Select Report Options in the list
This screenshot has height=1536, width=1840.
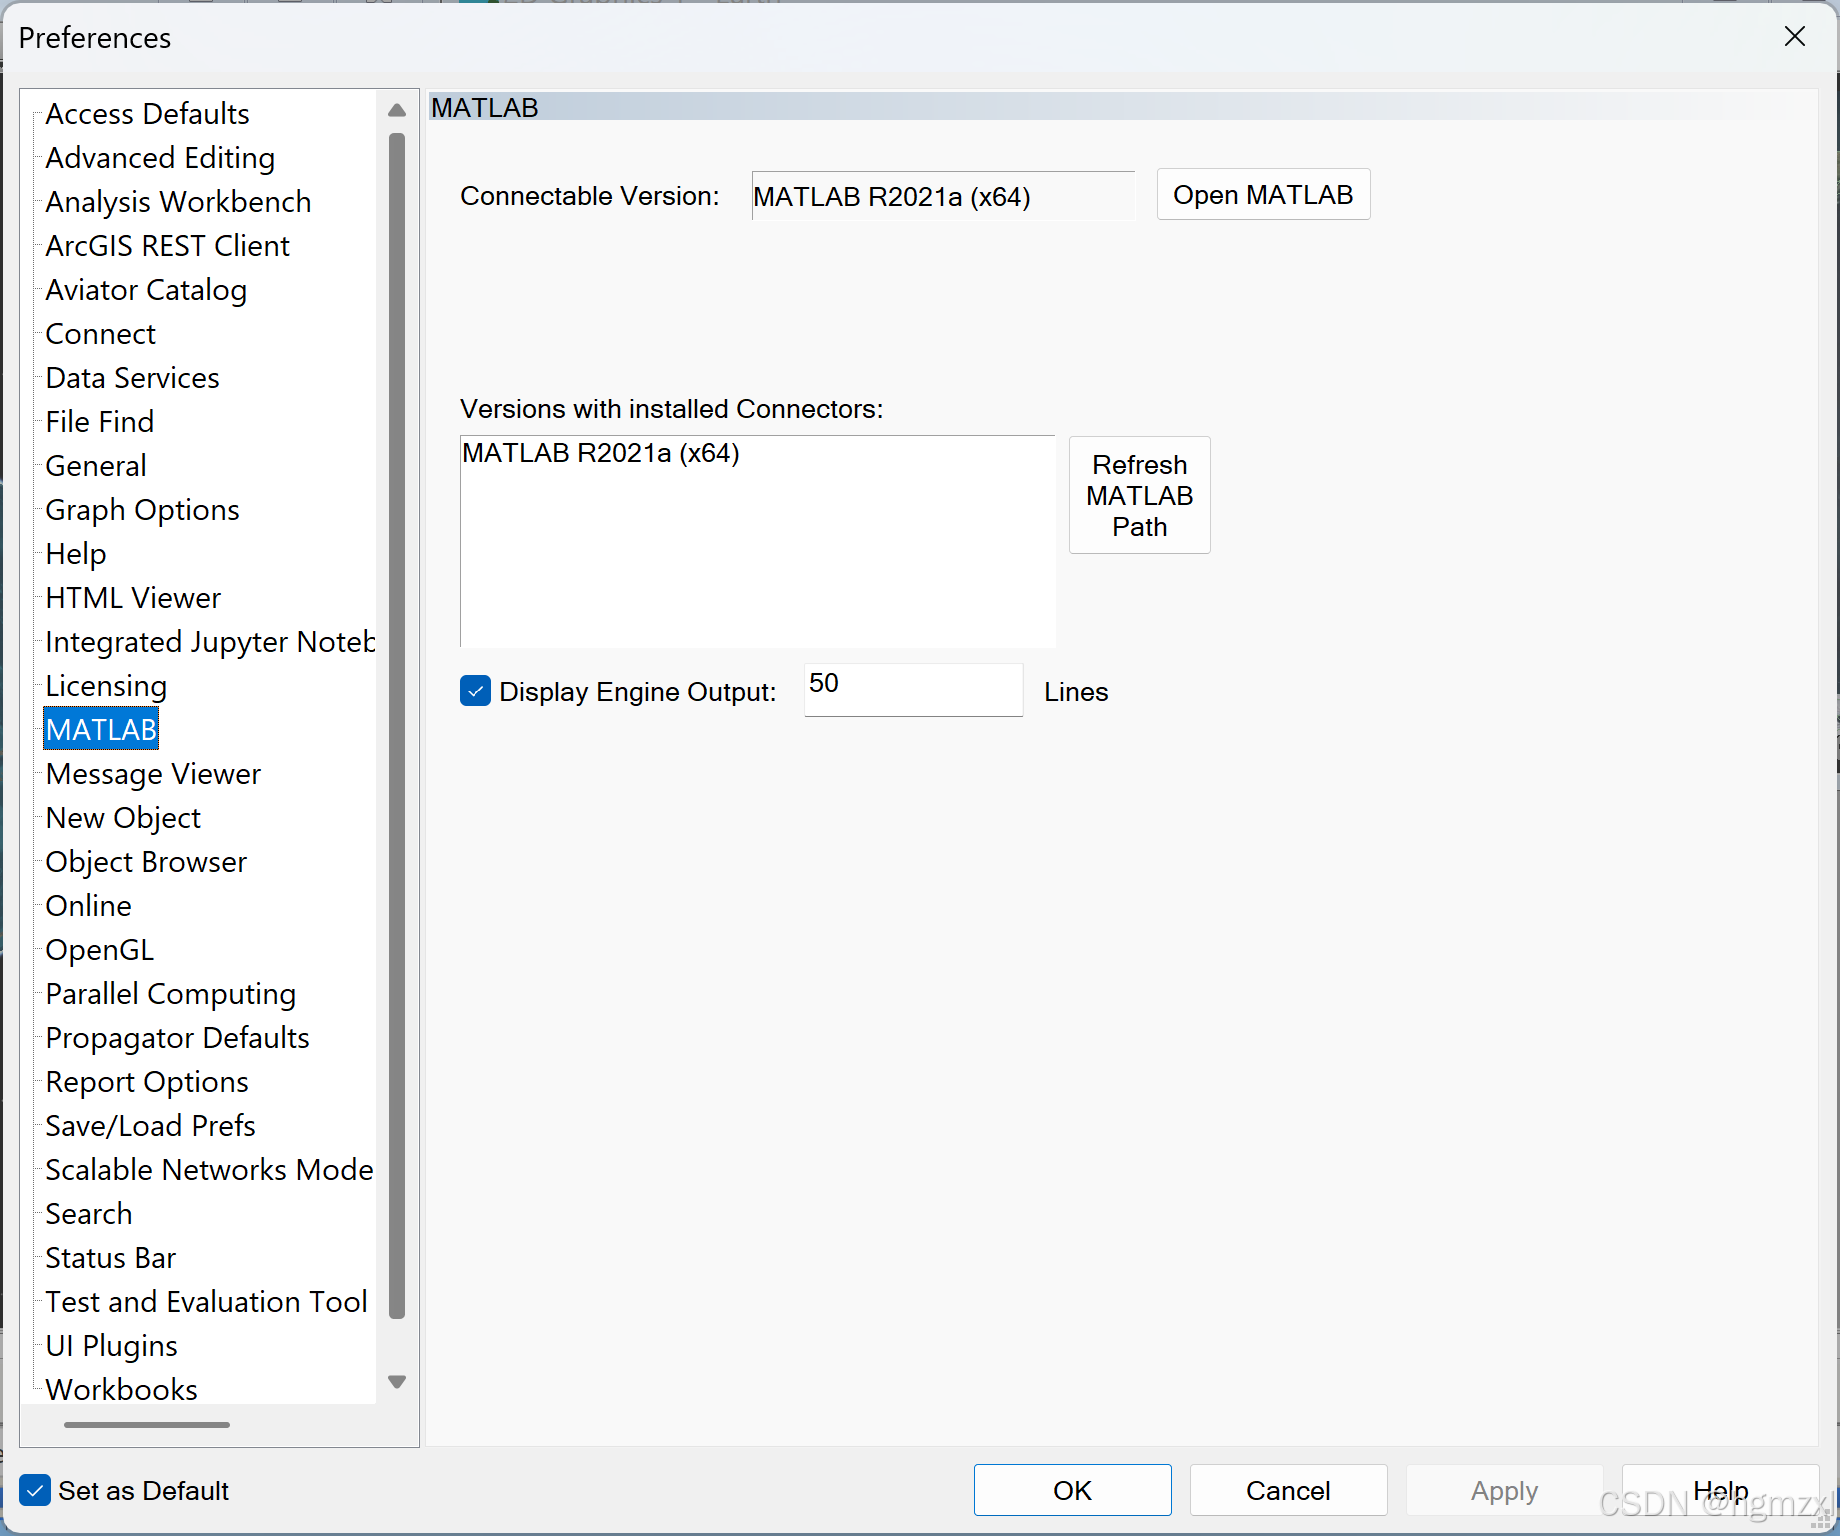pos(147,1082)
